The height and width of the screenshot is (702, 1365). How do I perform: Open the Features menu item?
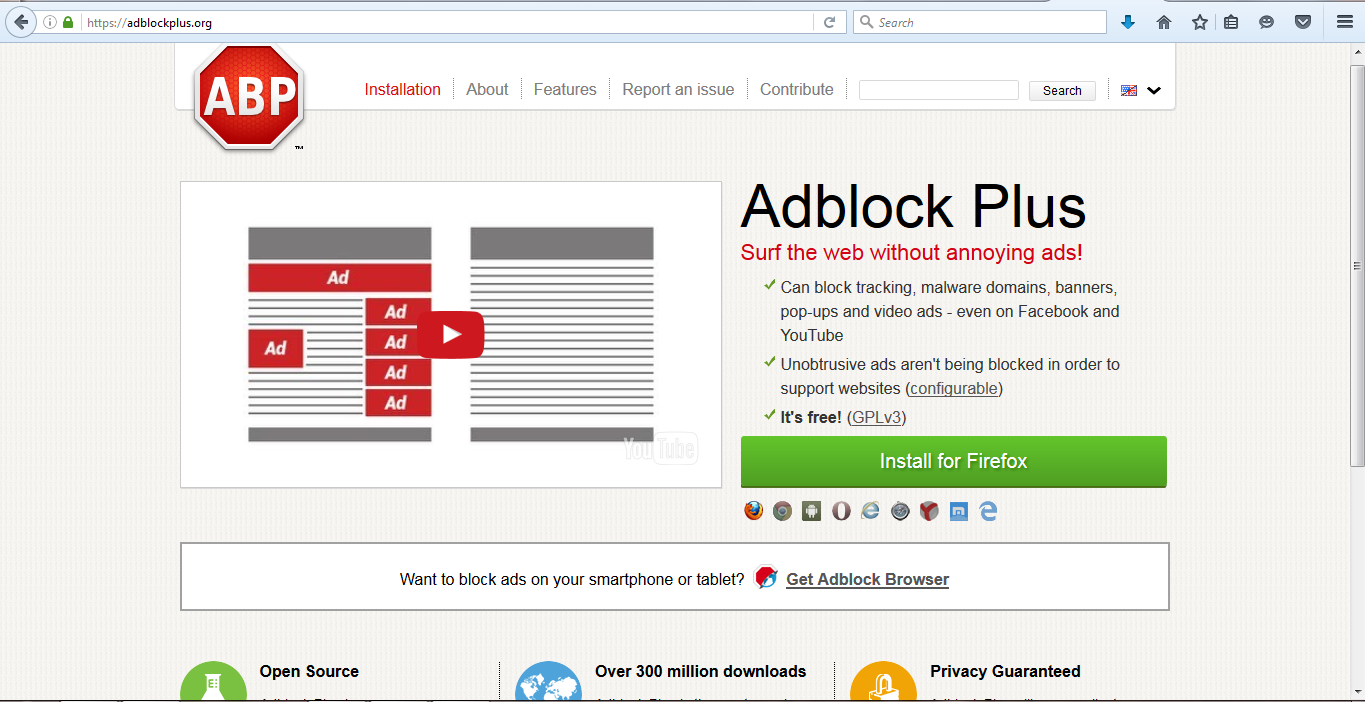[x=565, y=89]
